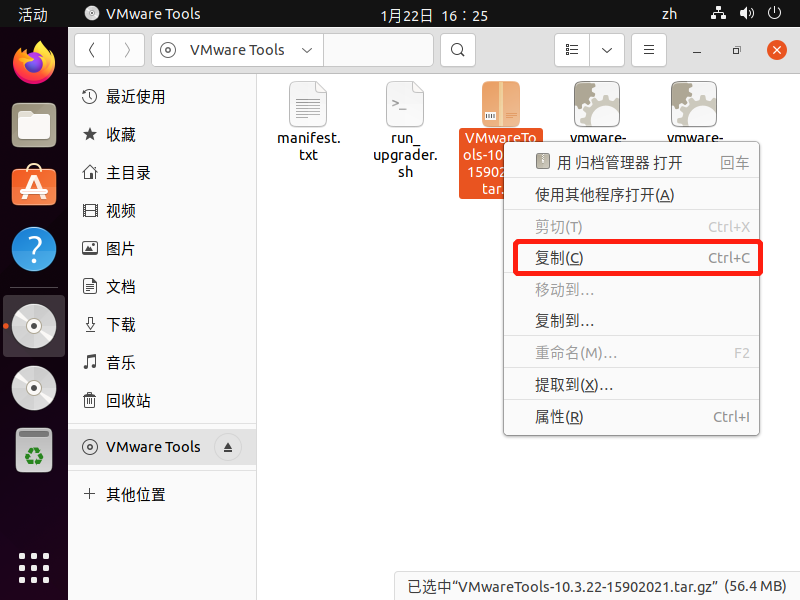
Task: Choose 复制(C) in context menu
Action: coord(631,258)
